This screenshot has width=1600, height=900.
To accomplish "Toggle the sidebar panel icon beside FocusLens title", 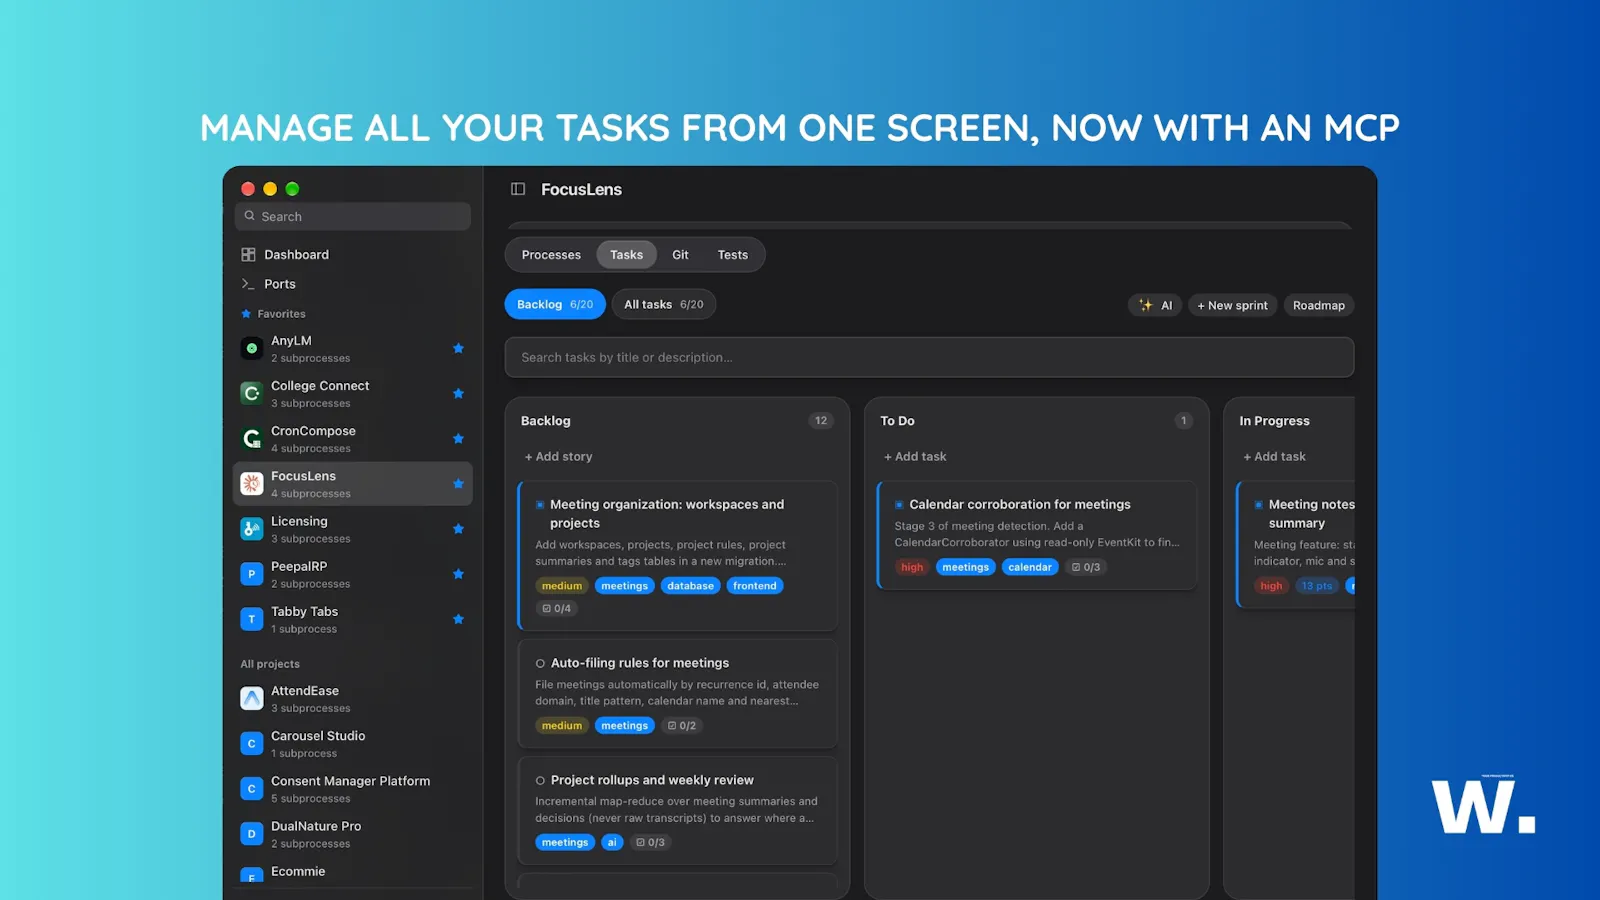I will coord(518,189).
